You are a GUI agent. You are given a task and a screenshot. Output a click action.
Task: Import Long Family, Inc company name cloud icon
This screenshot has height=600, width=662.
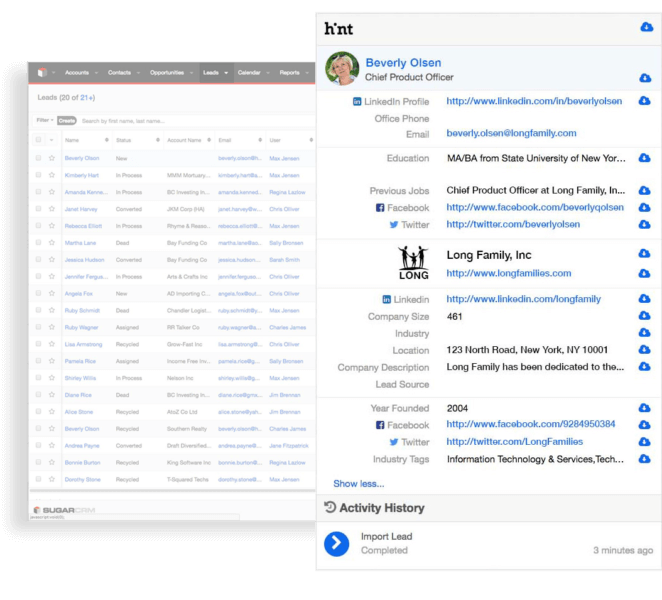tap(644, 253)
